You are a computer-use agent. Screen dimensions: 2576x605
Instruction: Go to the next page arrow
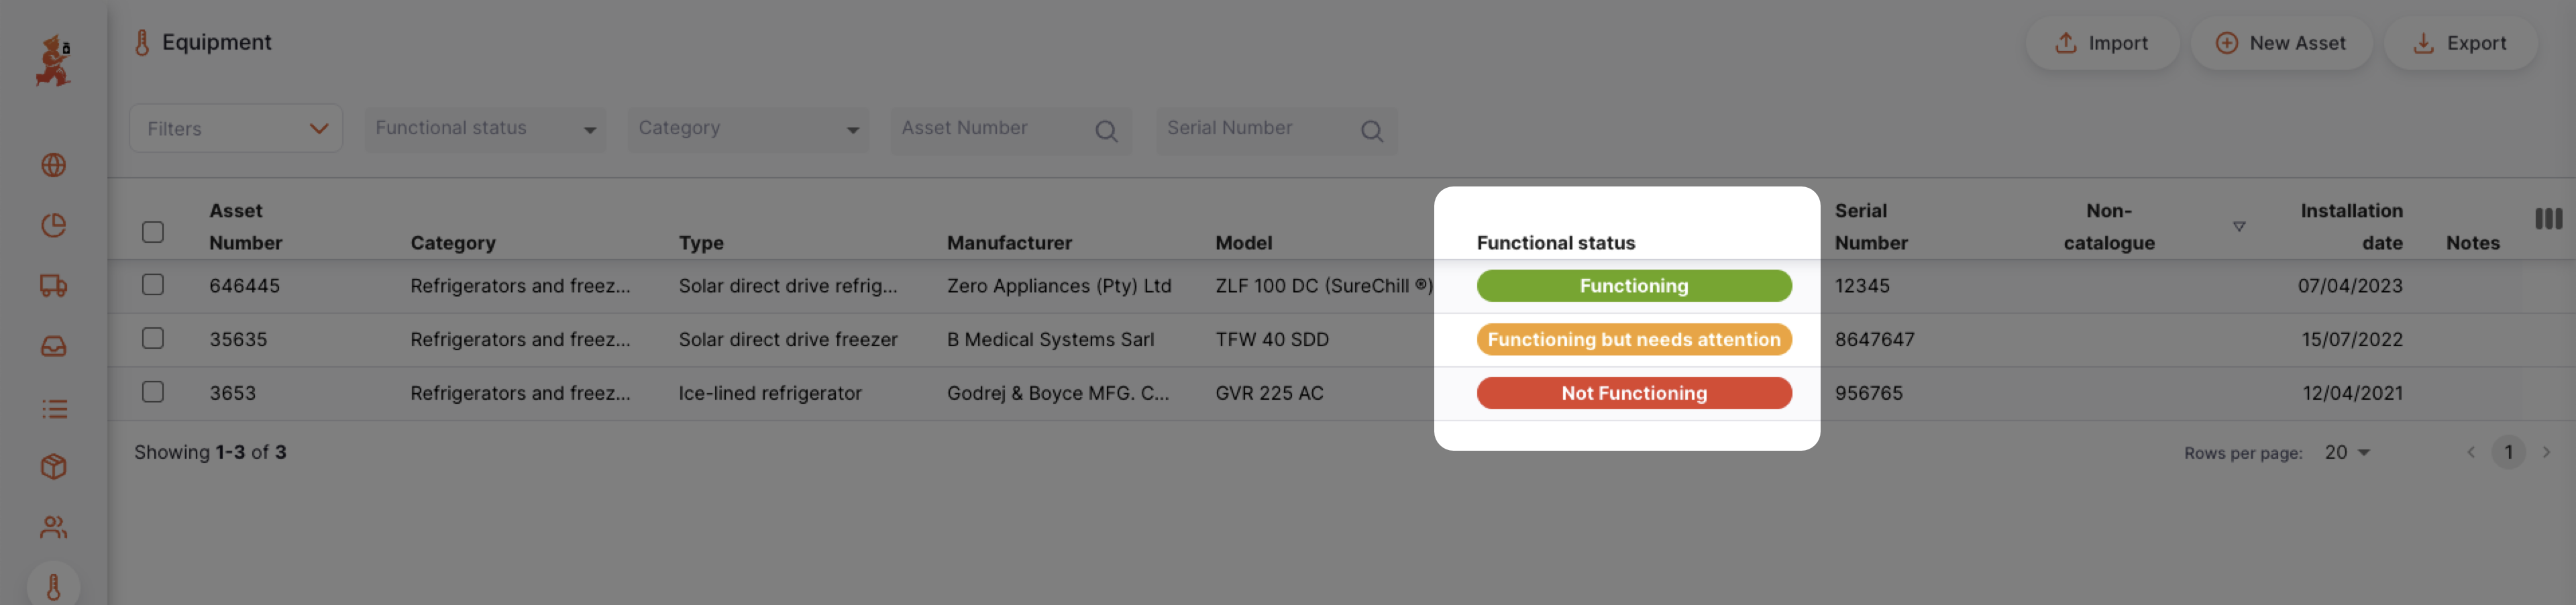[2546, 453]
